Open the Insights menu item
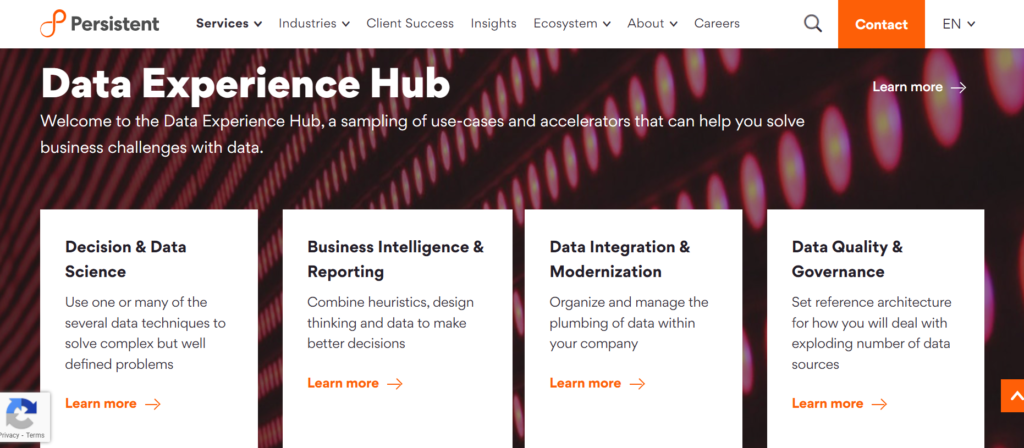 tap(493, 23)
